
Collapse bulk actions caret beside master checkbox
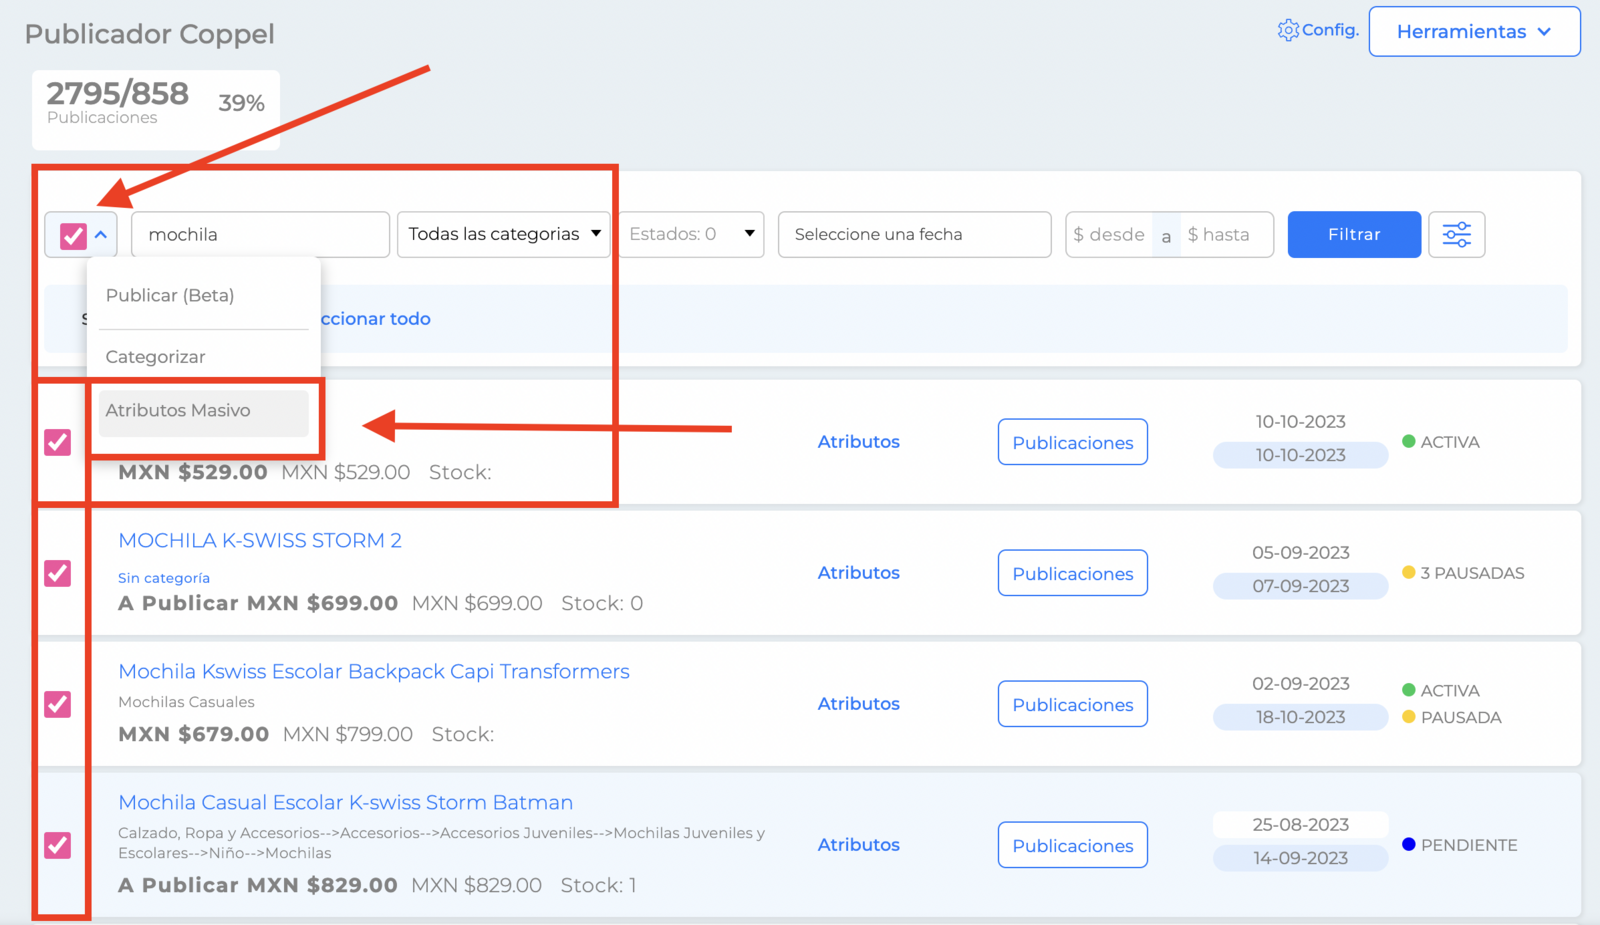click(102, 235)
